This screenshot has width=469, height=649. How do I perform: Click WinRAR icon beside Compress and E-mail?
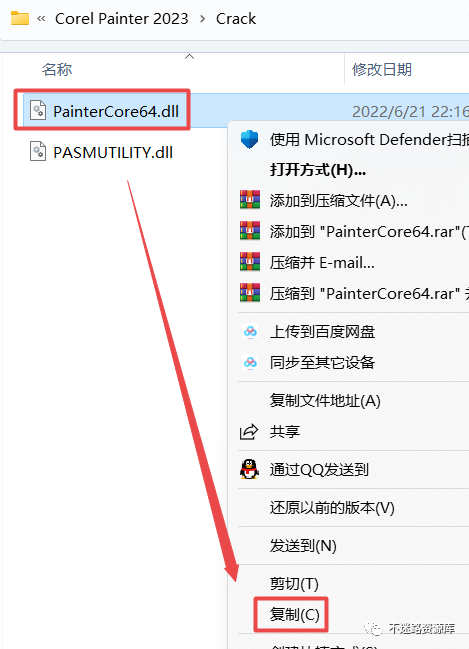tap(250, 262)
